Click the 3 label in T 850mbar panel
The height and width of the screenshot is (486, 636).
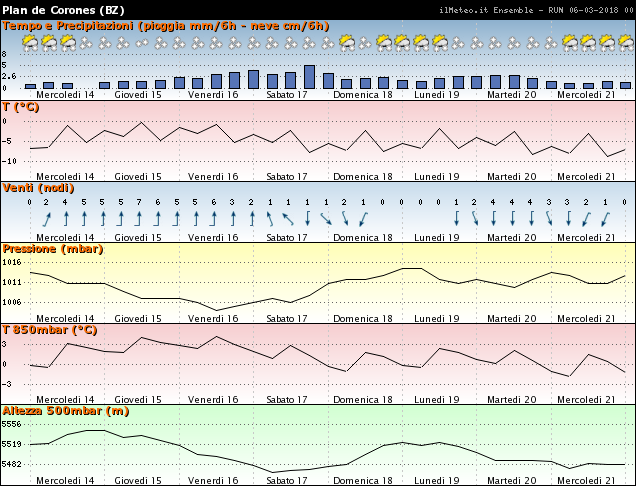click(4, 344)
